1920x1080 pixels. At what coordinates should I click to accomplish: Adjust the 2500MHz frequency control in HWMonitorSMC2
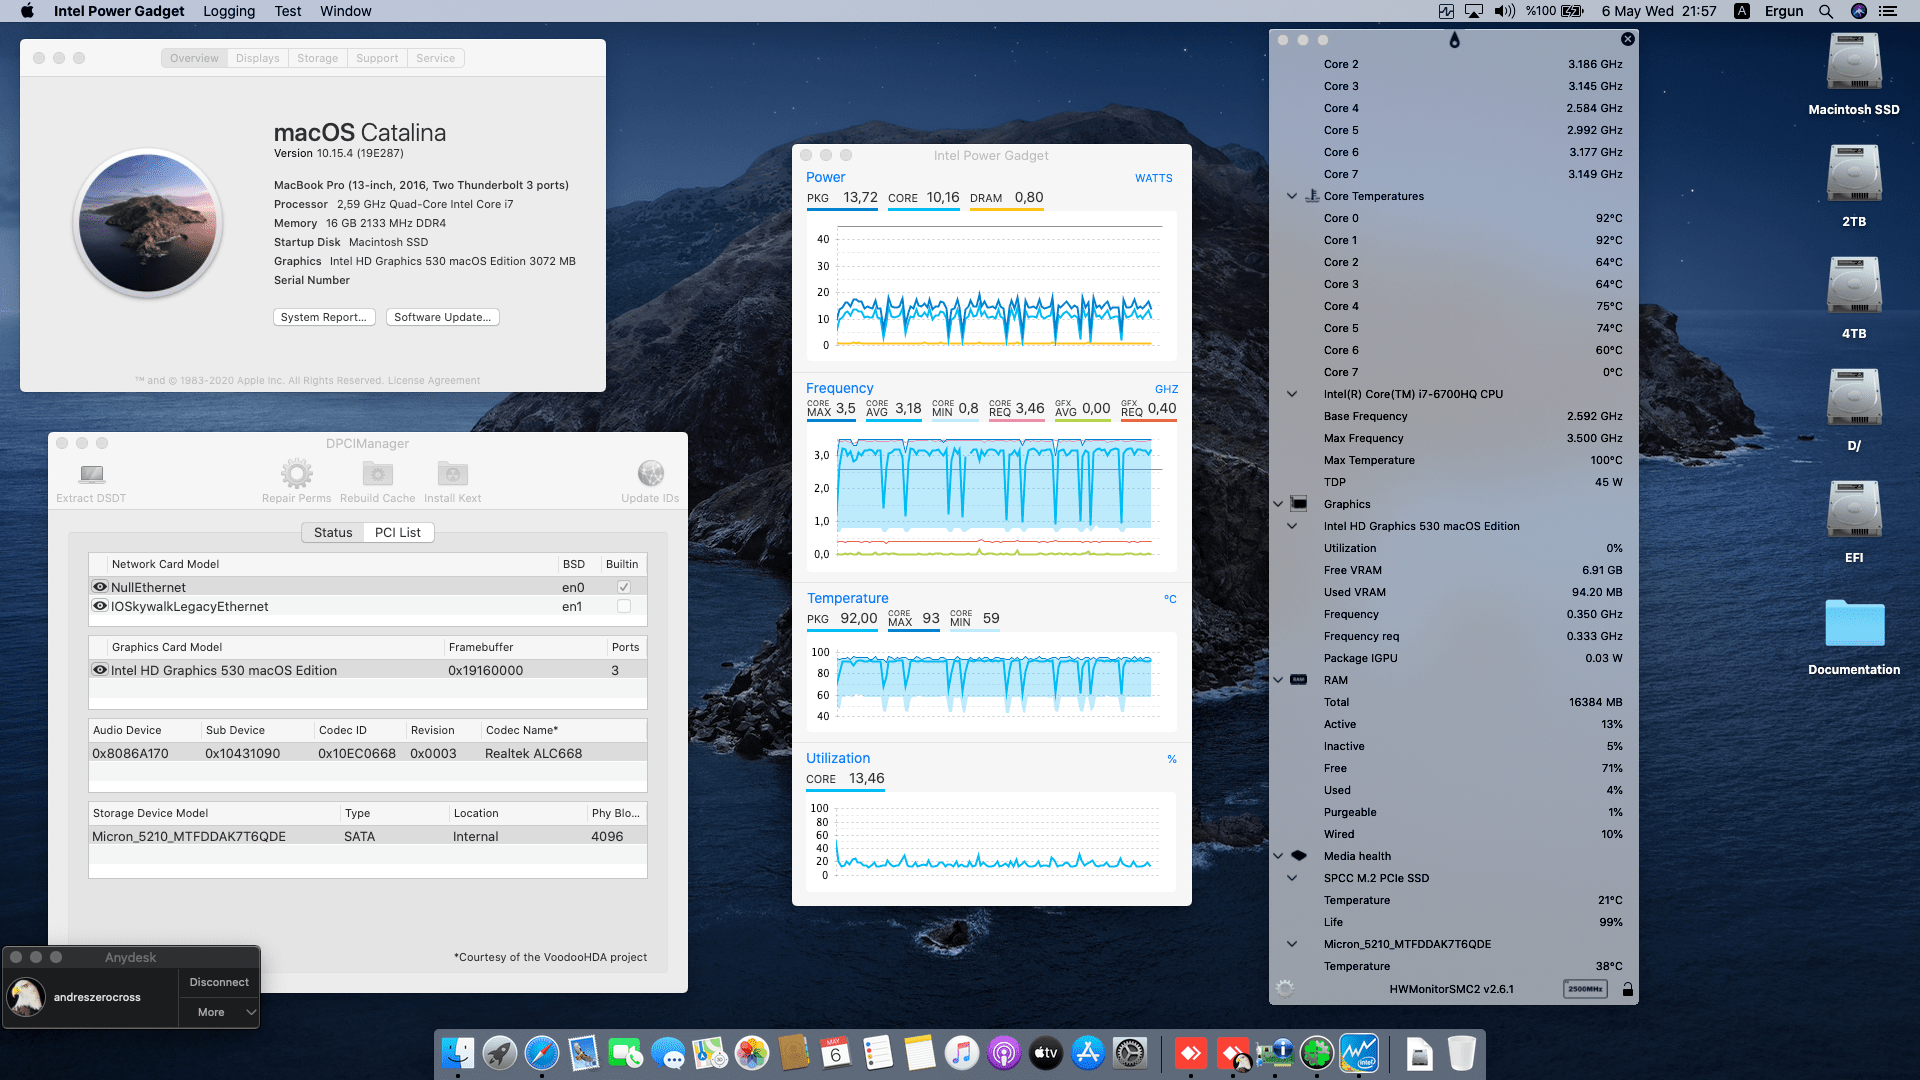tap(1585, 989)
